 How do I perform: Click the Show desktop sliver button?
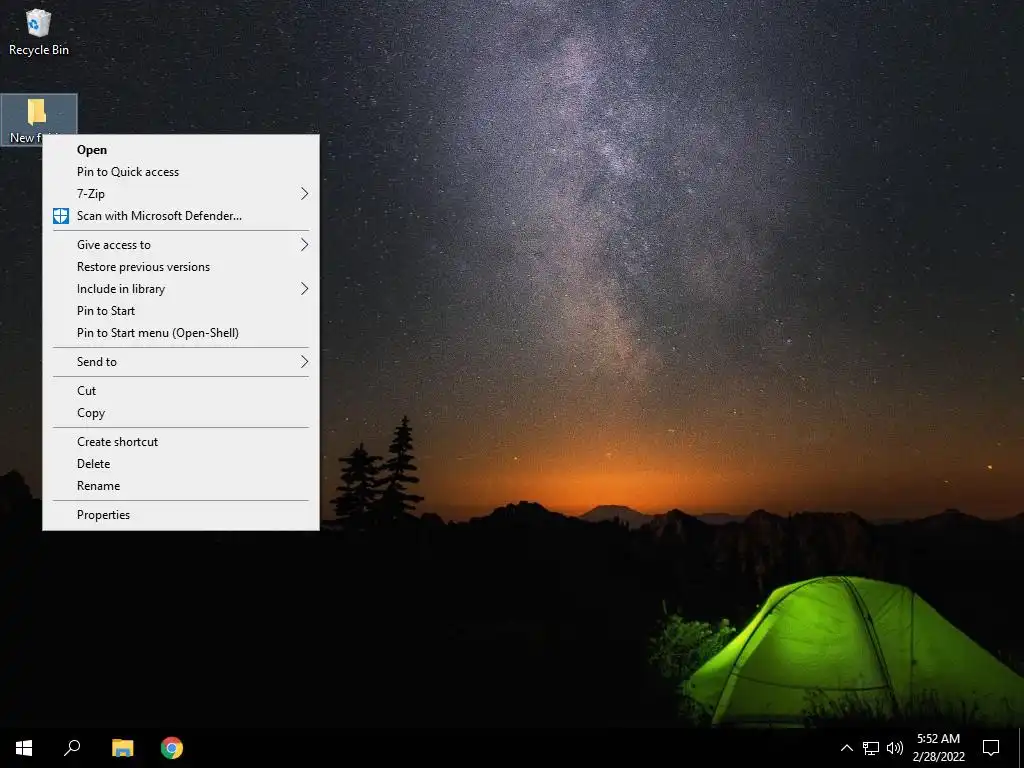point(1021,748)
